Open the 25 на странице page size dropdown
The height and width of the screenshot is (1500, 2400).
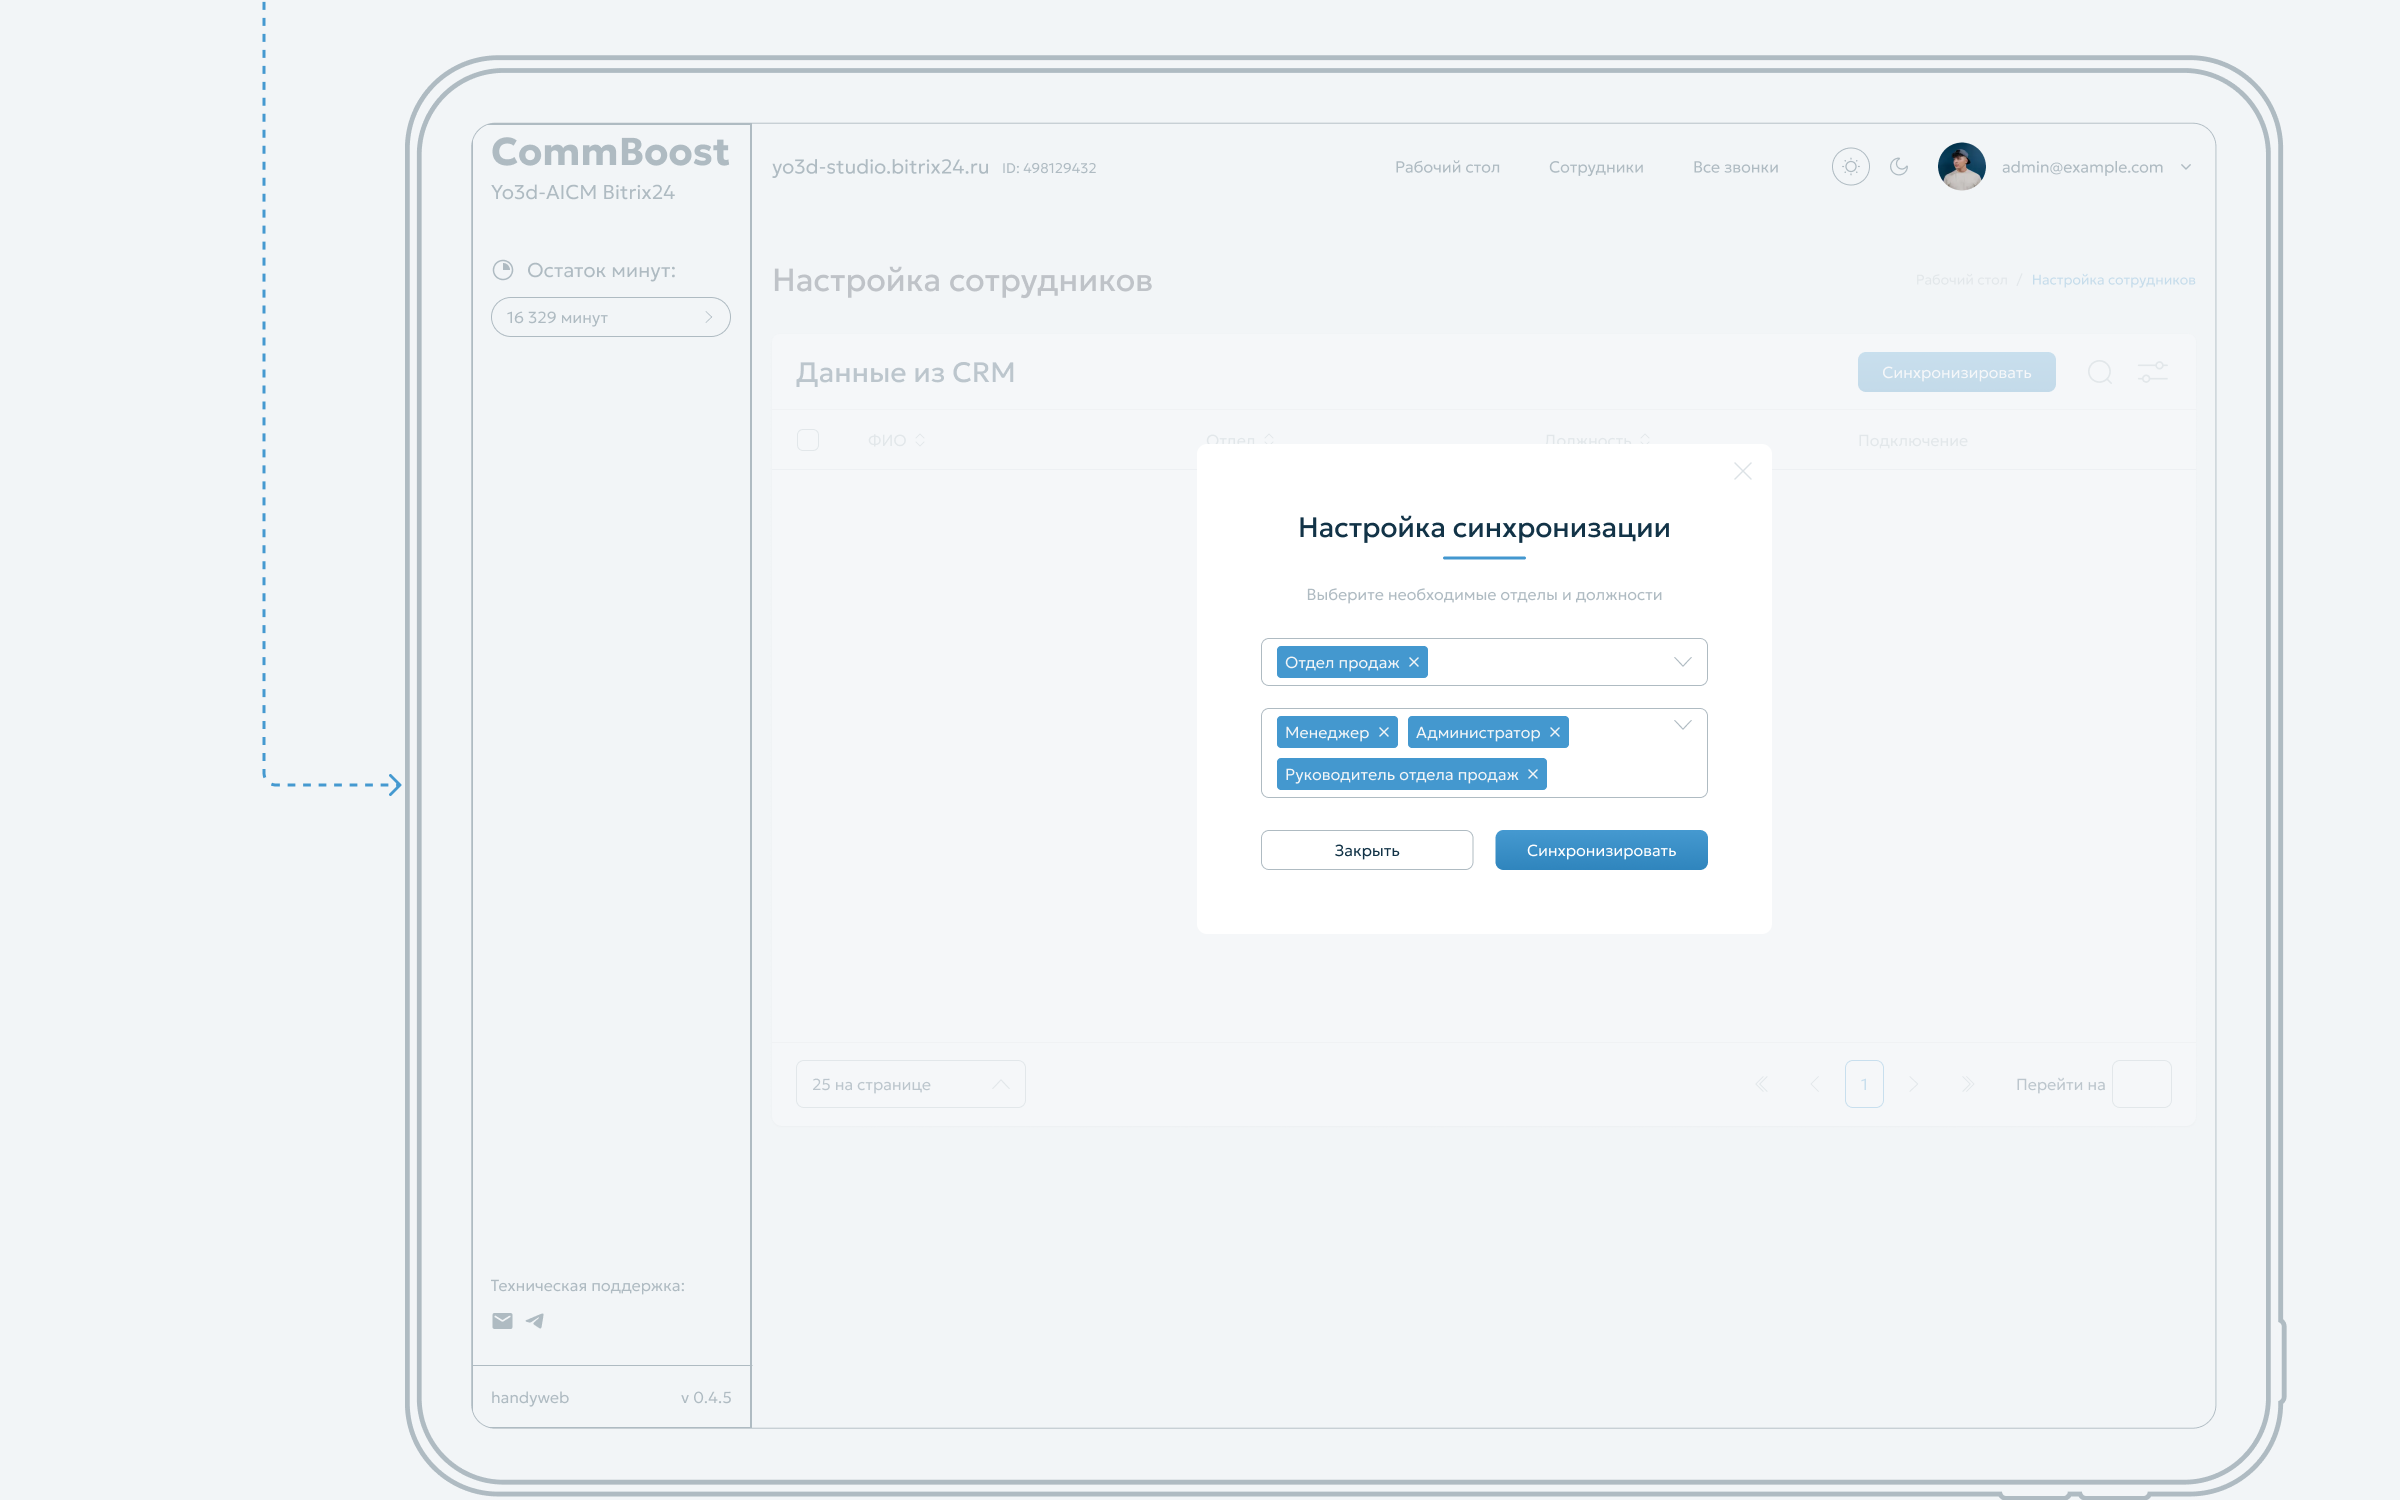click(910, 1084)
